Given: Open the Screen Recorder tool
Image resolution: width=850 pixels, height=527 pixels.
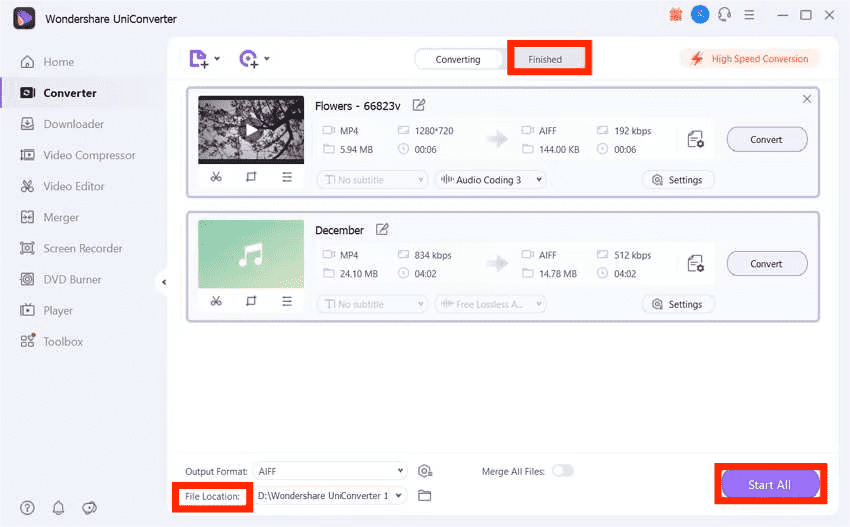Looking at the screenshot, I should 71,248.
